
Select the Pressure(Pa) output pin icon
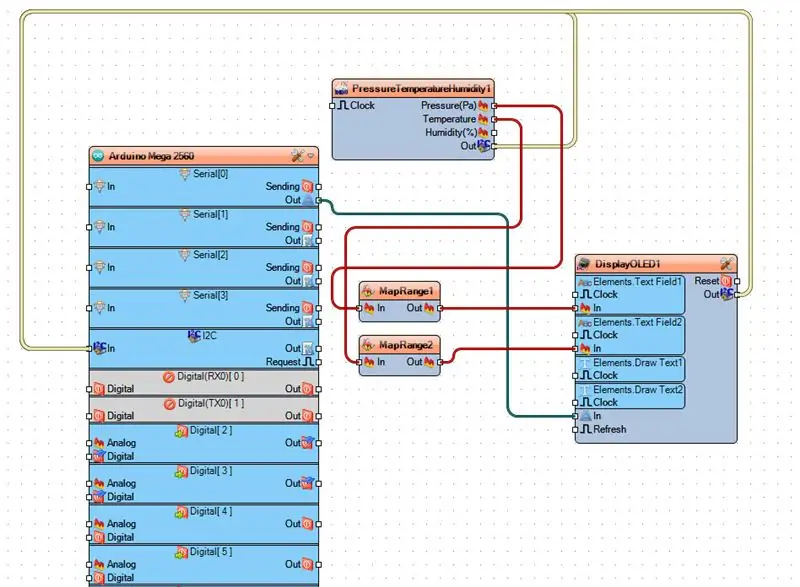(483, 106)
